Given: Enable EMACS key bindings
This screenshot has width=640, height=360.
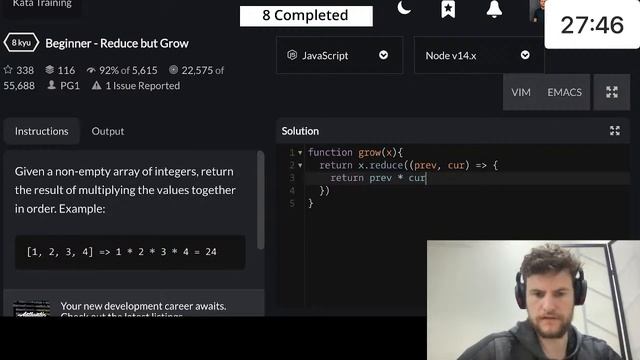Looking at the screenshot, I should pos(564,92).
